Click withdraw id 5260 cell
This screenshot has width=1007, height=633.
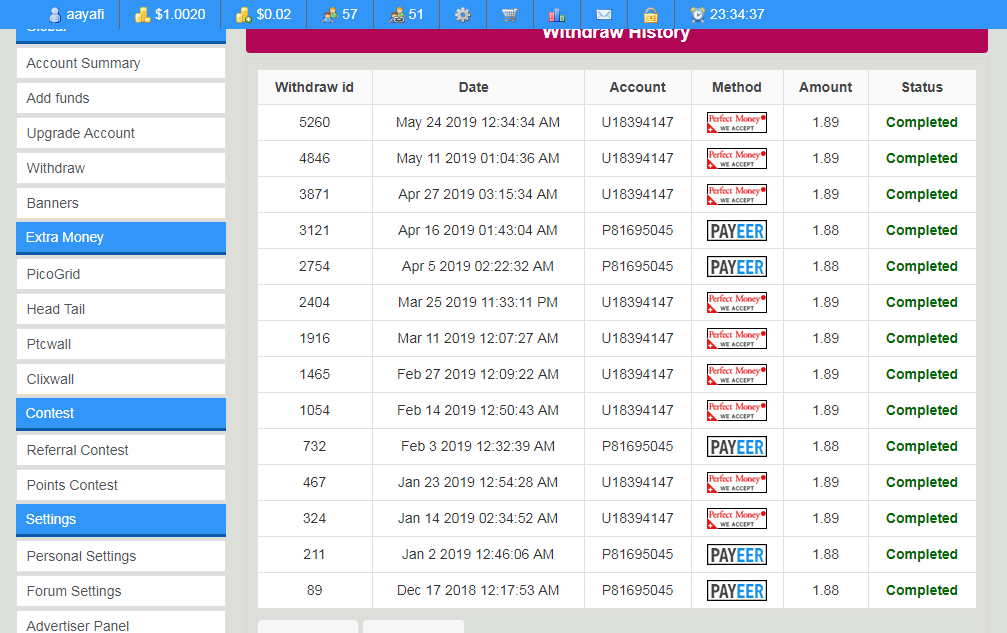pos(315,123)
